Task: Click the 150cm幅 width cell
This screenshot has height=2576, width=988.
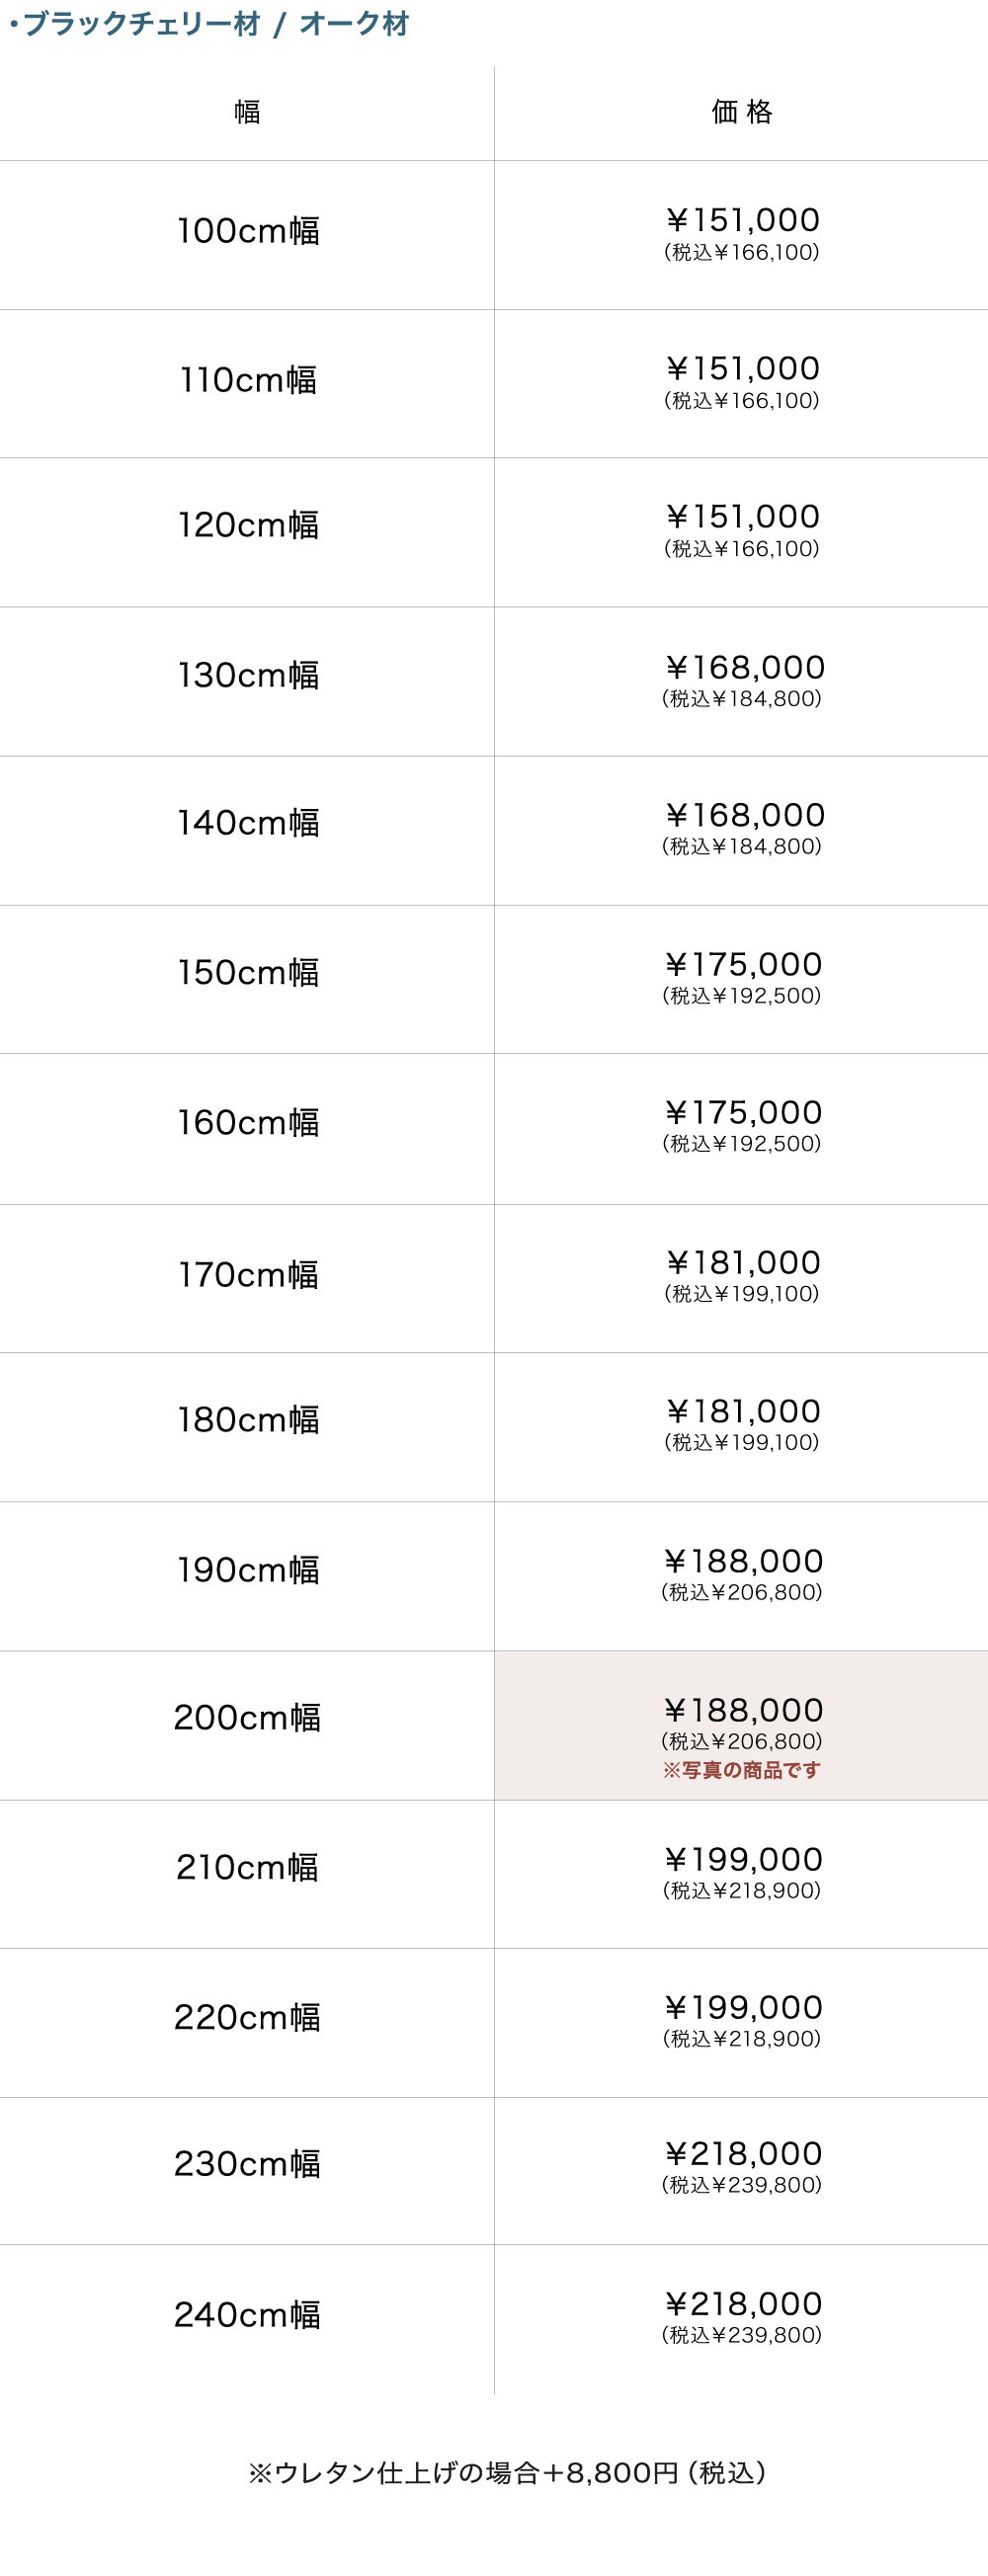Action: tap(248, 973)
